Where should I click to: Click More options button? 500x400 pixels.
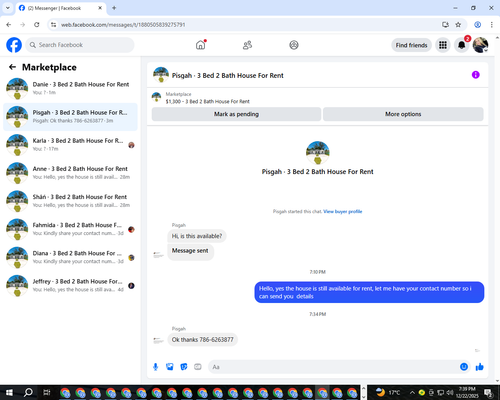tap(403, 114)
